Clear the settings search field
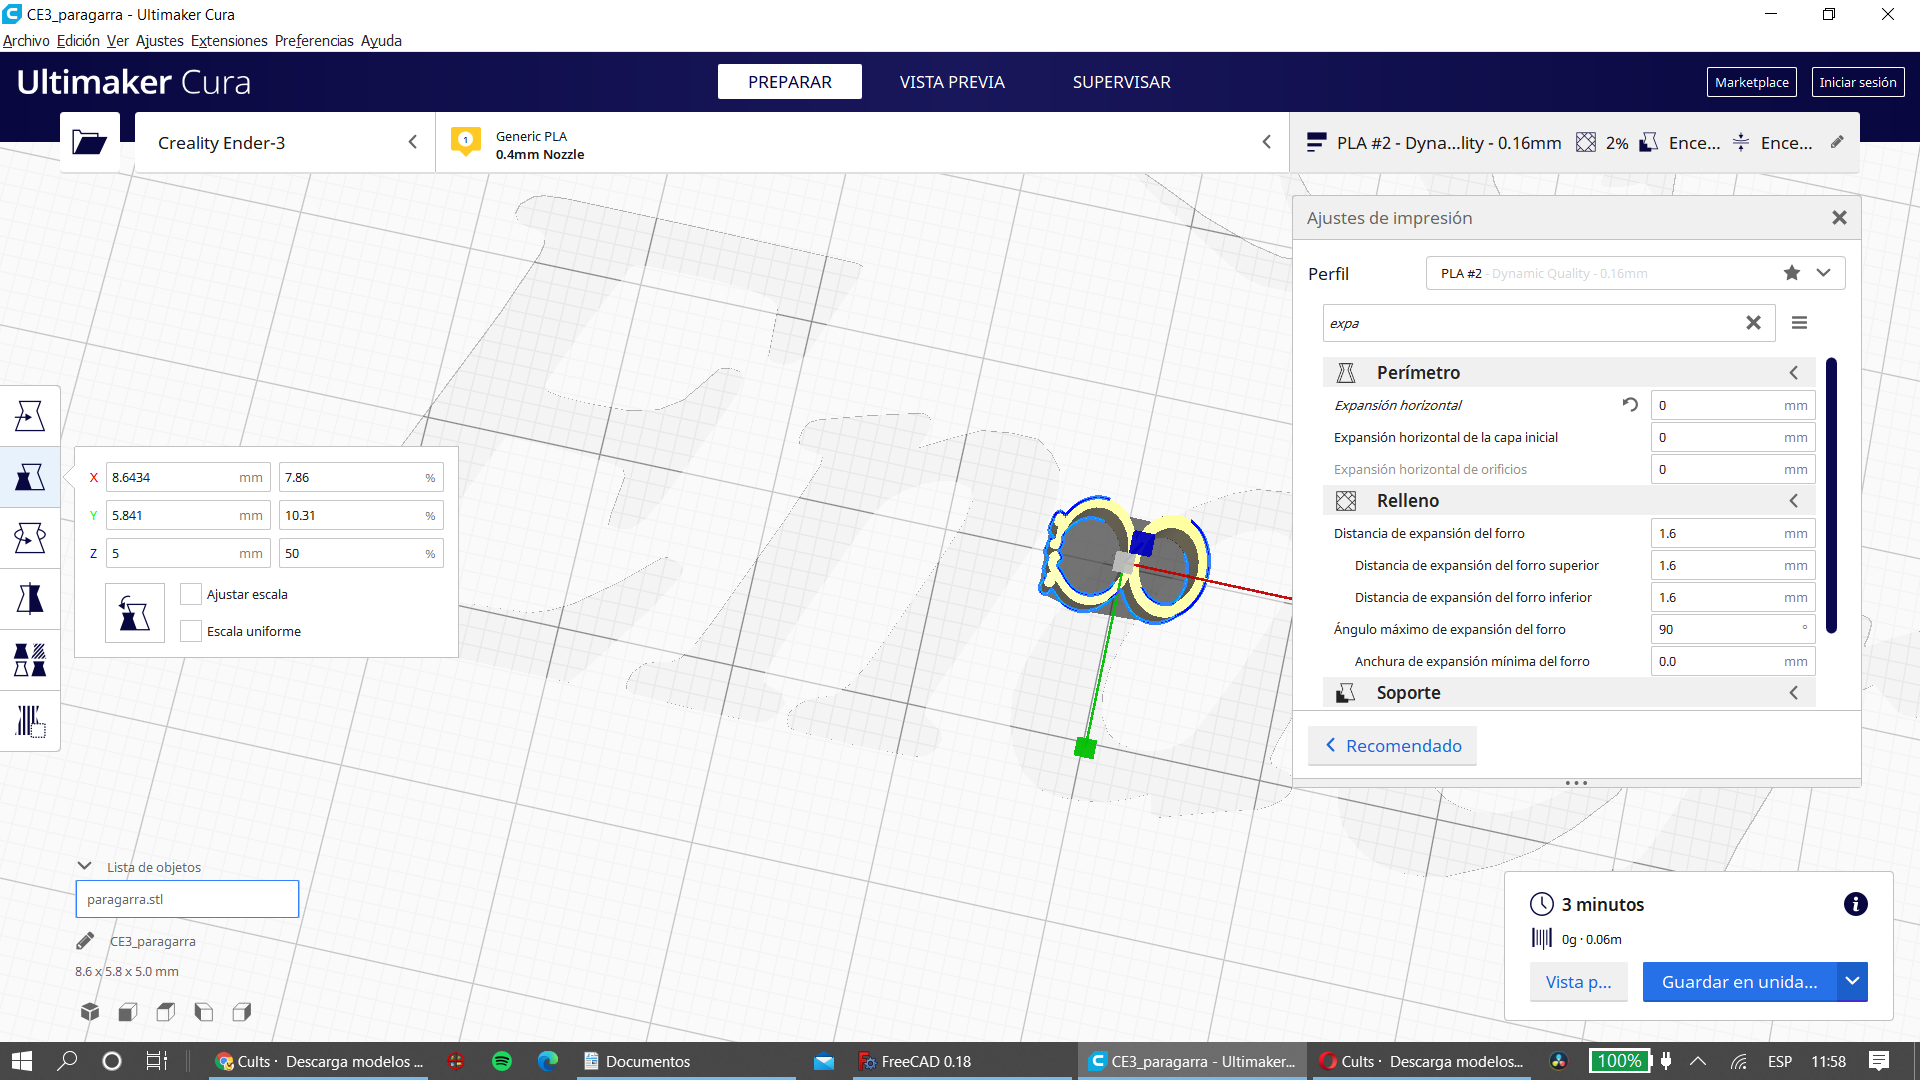 pos(1753,323)
